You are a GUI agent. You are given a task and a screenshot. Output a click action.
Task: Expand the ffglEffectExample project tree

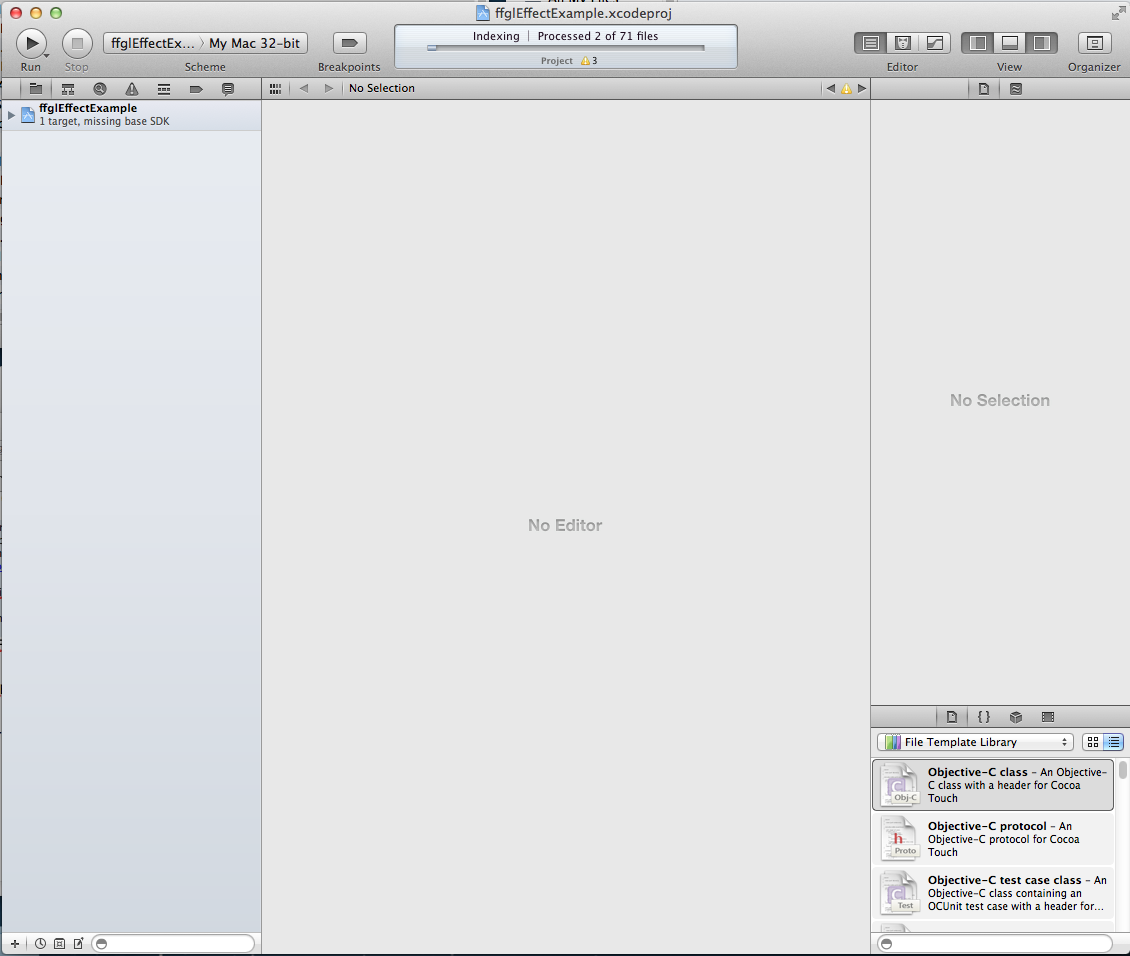(11, 115)
